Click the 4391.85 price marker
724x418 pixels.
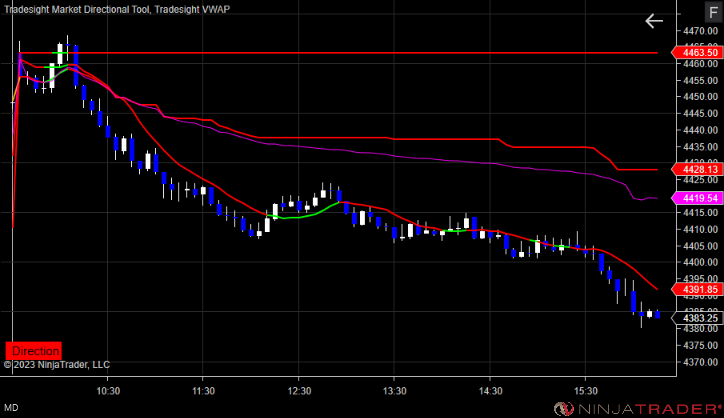click(697, 290)
